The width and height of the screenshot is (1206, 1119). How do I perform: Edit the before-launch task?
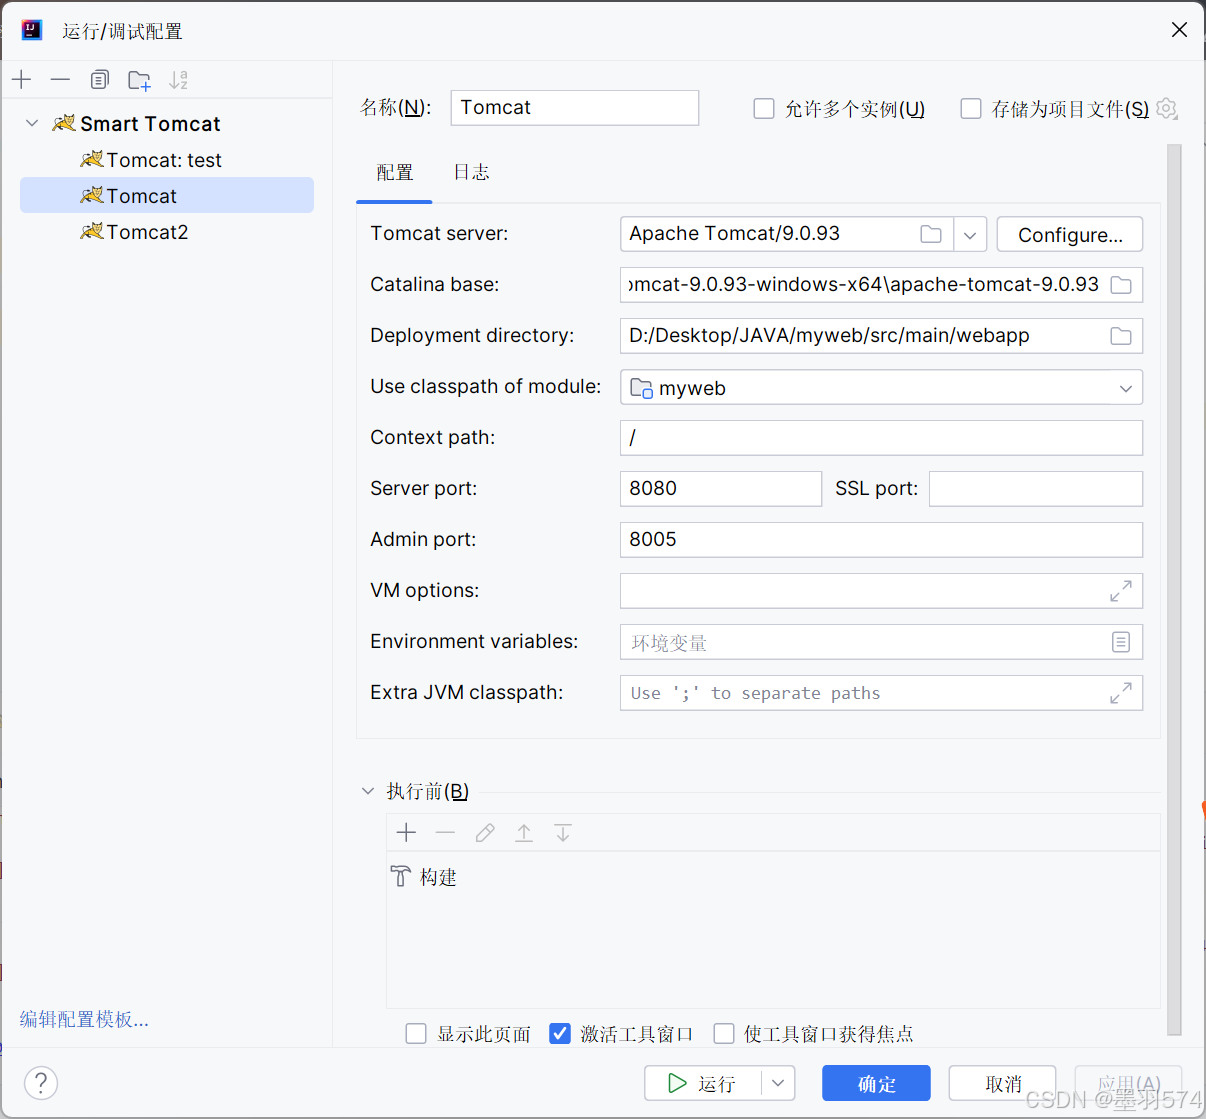pos(485,832)
